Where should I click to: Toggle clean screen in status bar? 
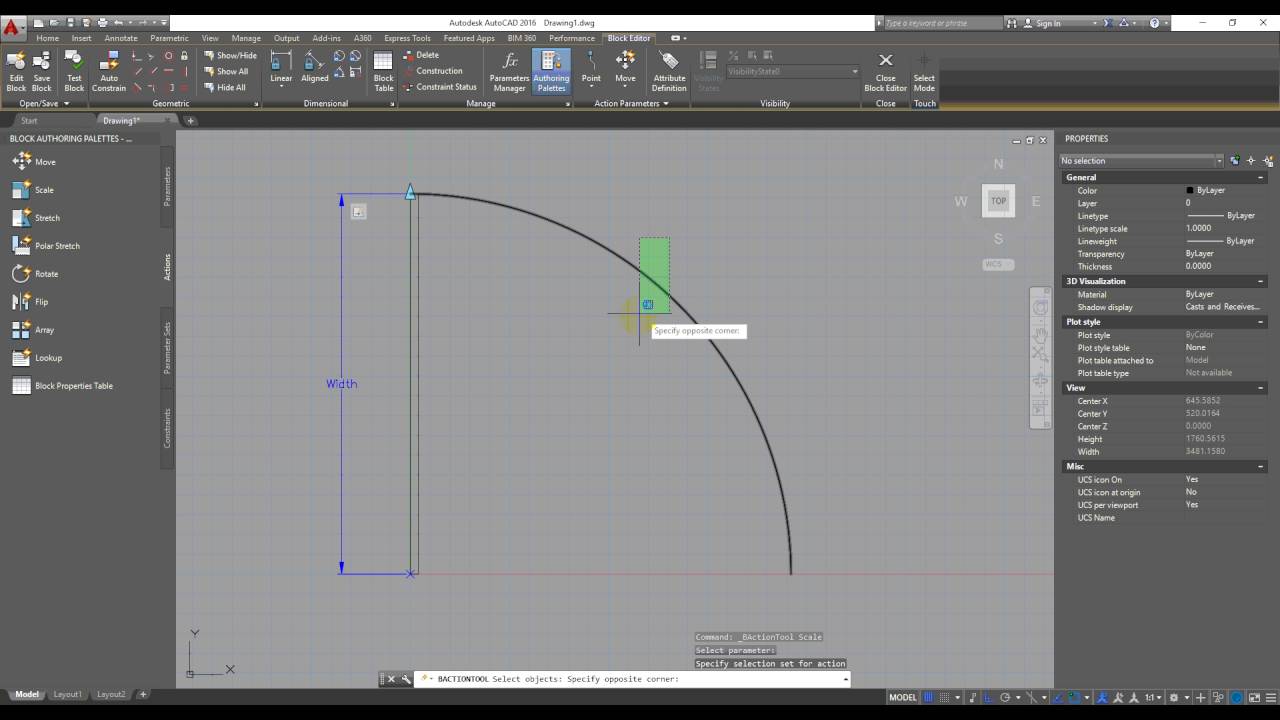pos(1252,697)
